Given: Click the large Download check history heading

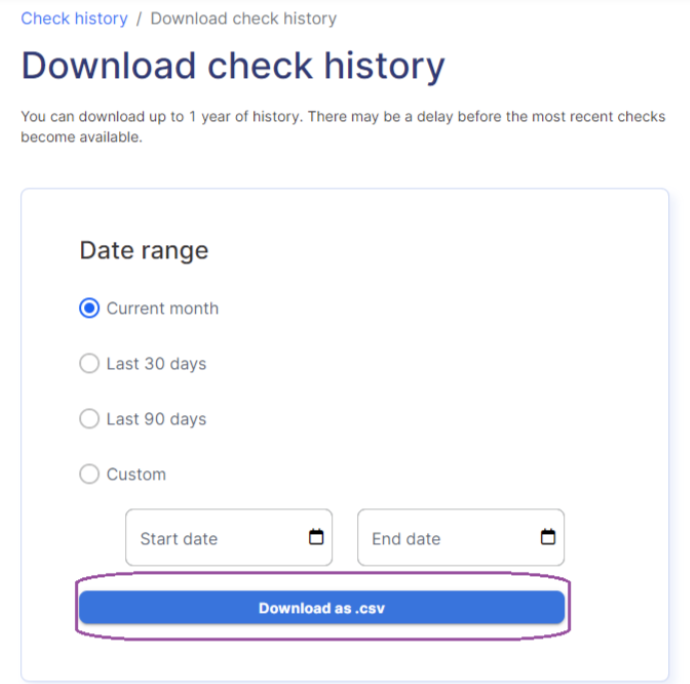Looking at the screenshot, I should tap(233, 66).
